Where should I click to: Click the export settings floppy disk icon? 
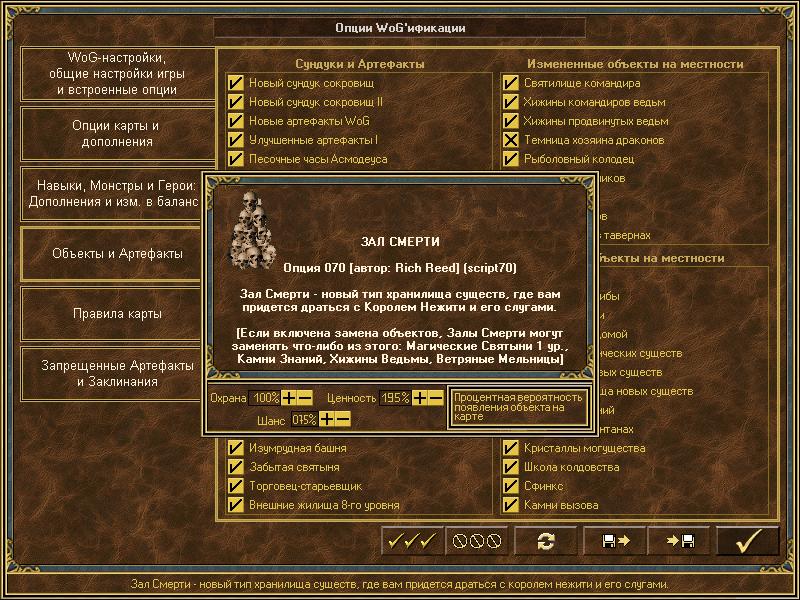click(x=612, y=540)
